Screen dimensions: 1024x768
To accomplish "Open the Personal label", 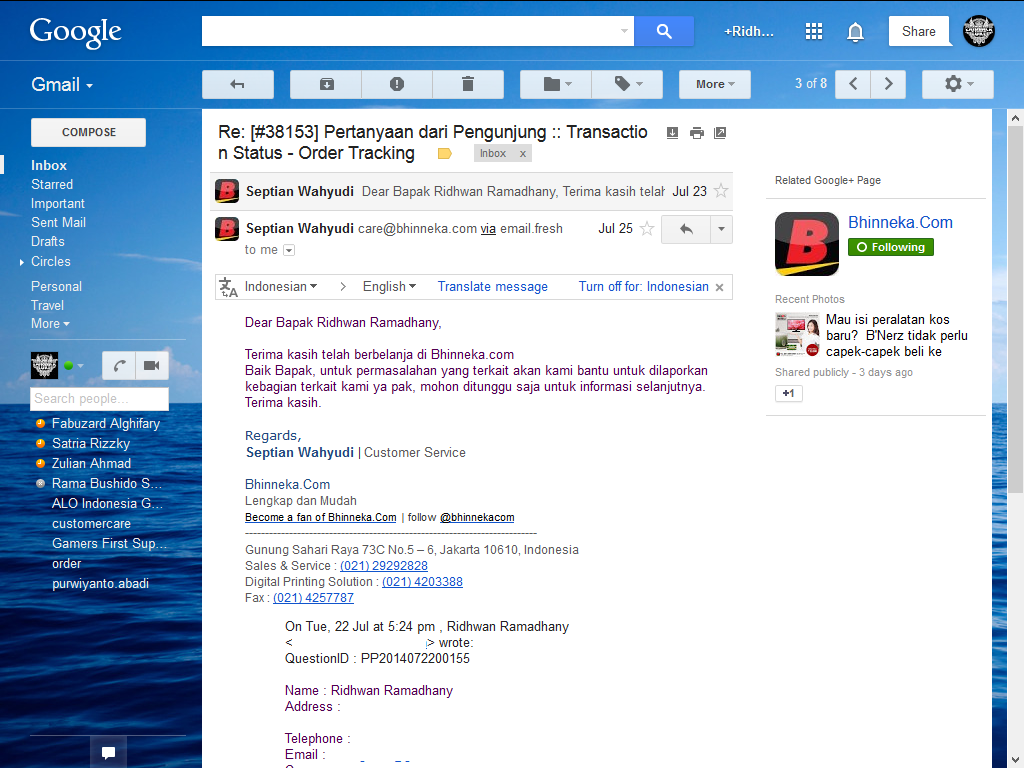I will coord(56,286).
